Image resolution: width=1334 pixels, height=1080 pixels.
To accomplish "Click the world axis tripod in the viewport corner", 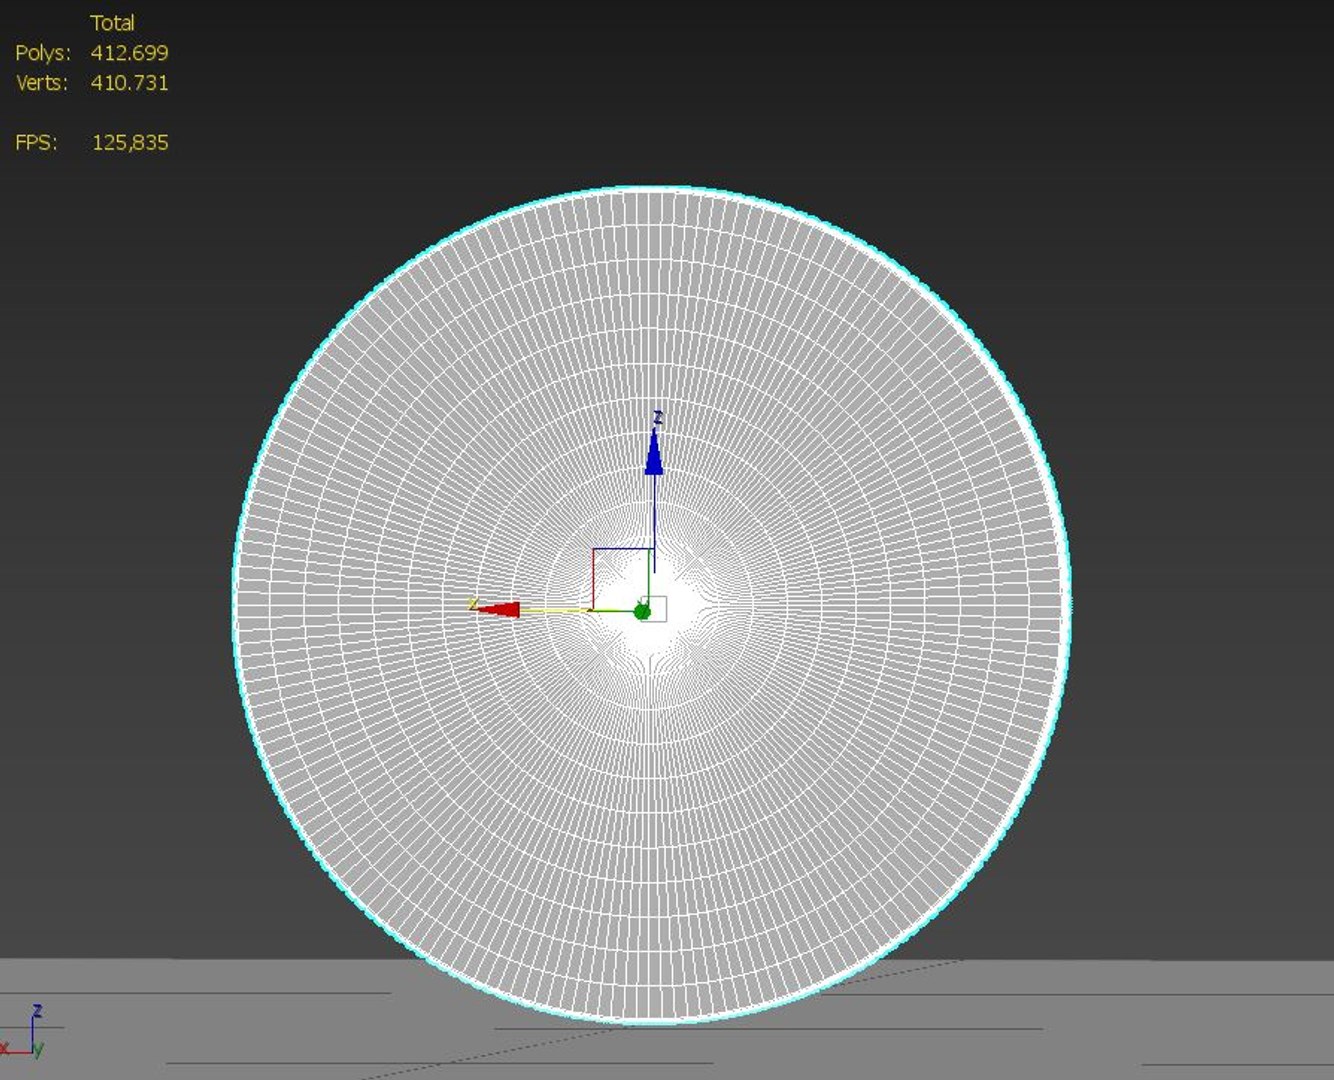I will [x=24, y=1033].
